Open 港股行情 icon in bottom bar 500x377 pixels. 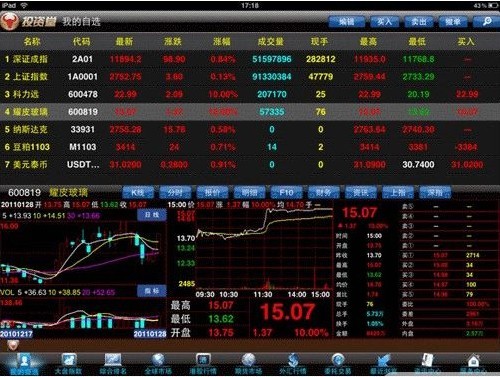click(203, 364)
